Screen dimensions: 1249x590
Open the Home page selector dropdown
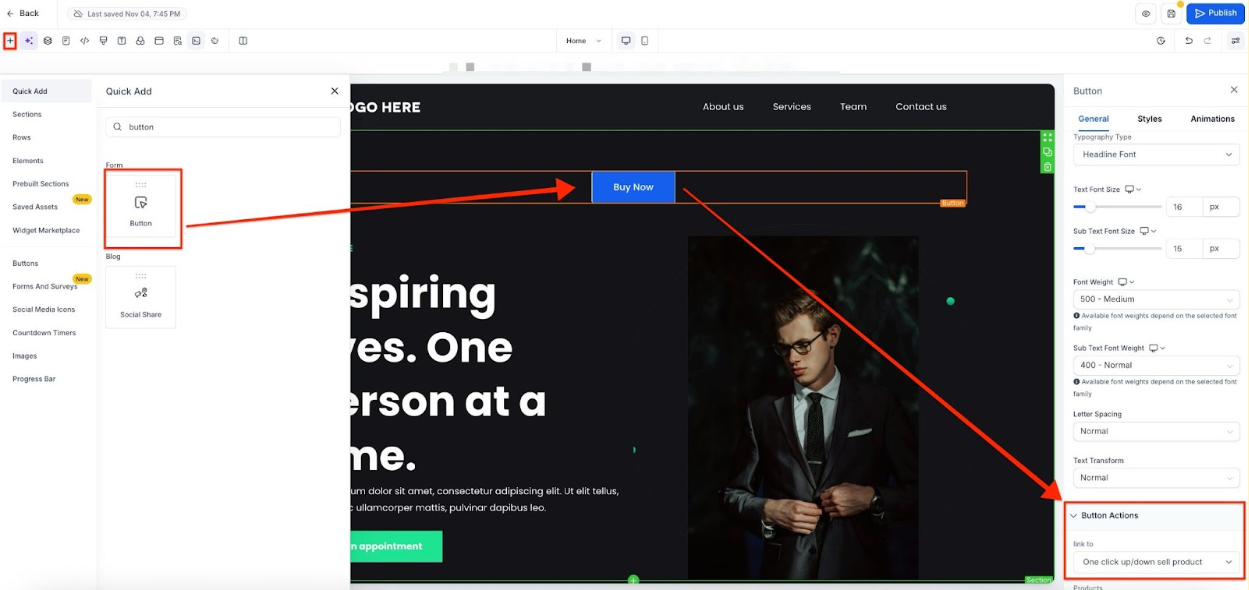584,41
